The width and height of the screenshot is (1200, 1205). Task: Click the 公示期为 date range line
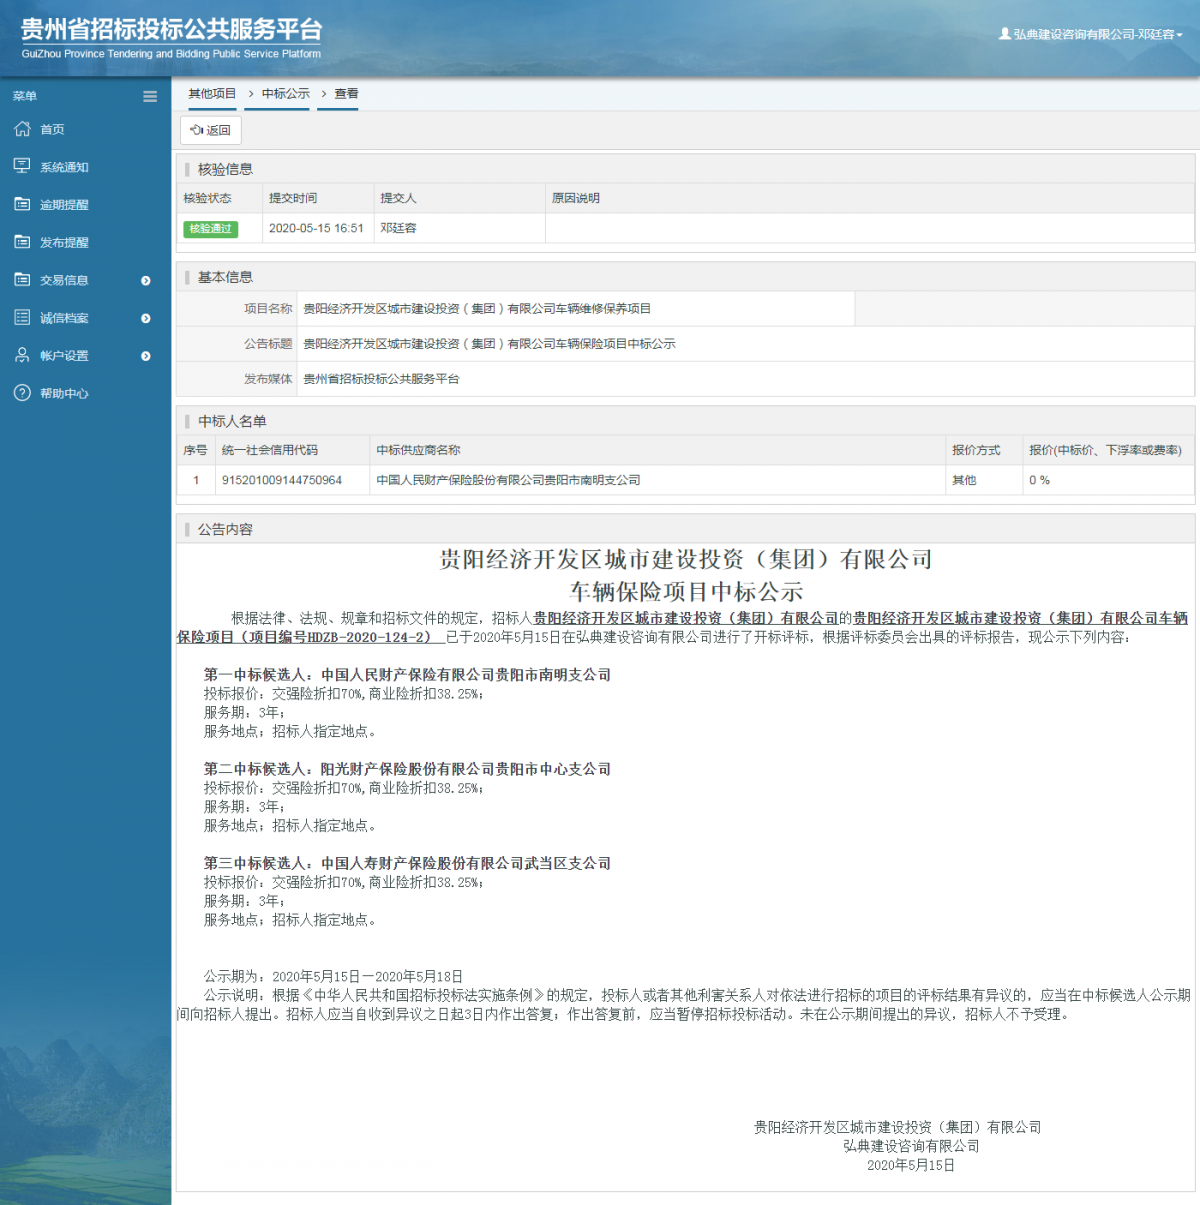point(333,976)
